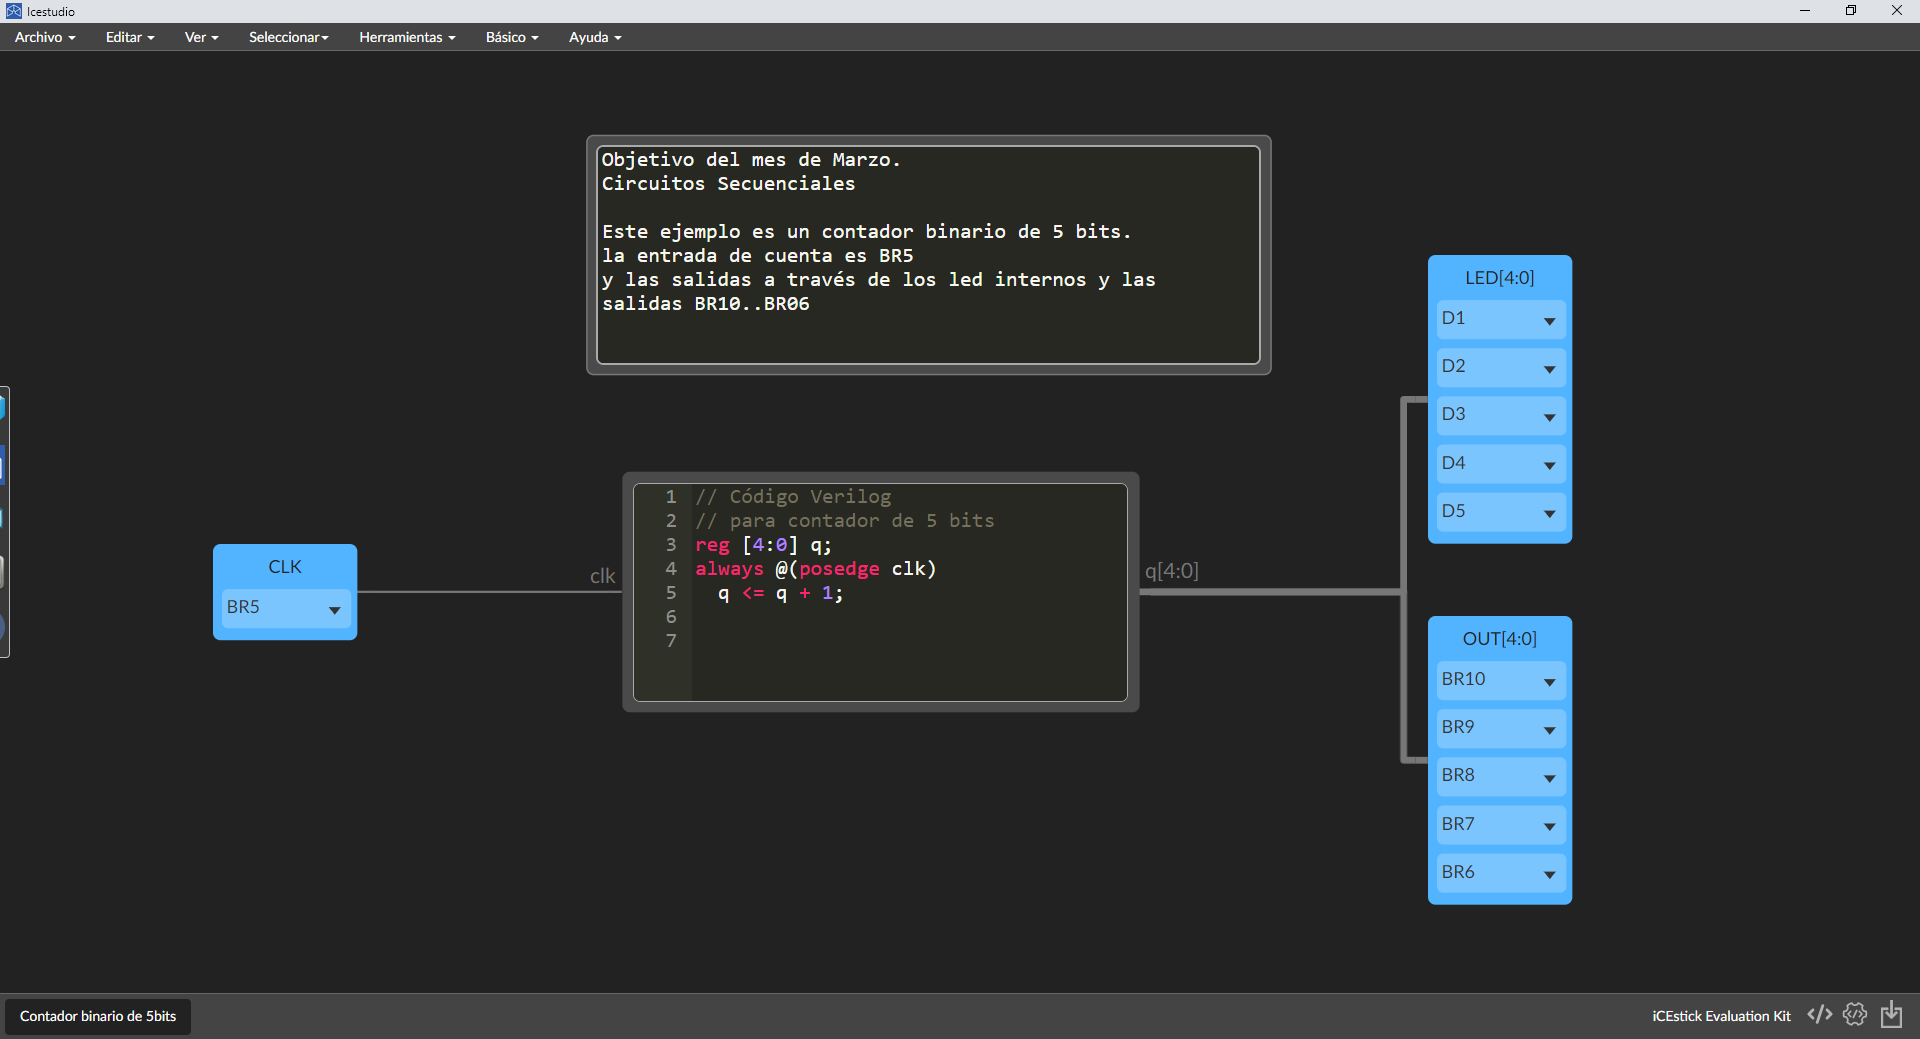Image resolution: width=1920 pixels, height=1039 pixels.
Task: Expand the BR10 pin dropdown
Action: [1500, 680]
